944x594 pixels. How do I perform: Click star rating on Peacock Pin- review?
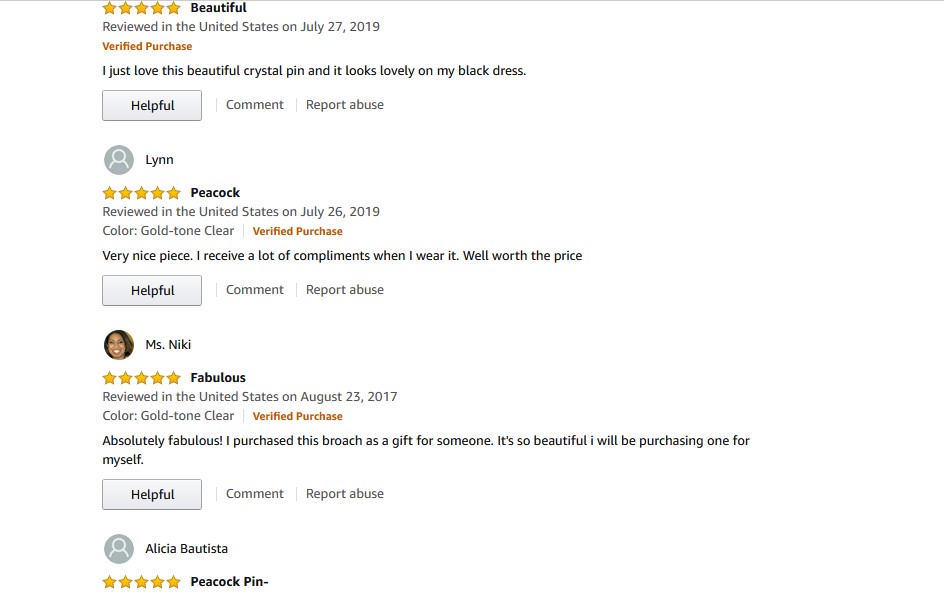pyautogui.click(x=142, y=582)
